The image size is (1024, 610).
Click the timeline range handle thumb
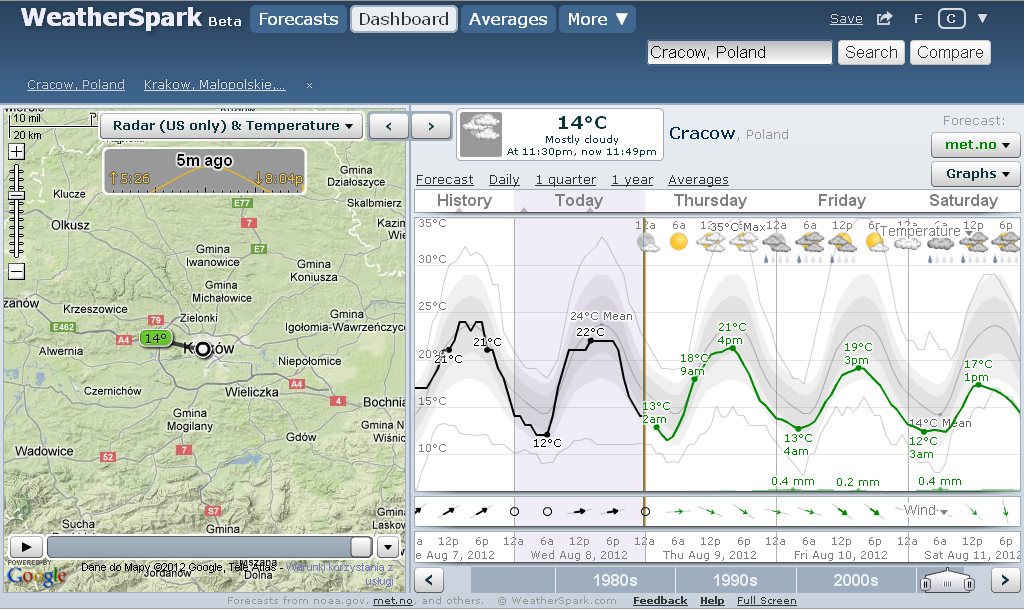pyautogui.click(x=947, y=581)
